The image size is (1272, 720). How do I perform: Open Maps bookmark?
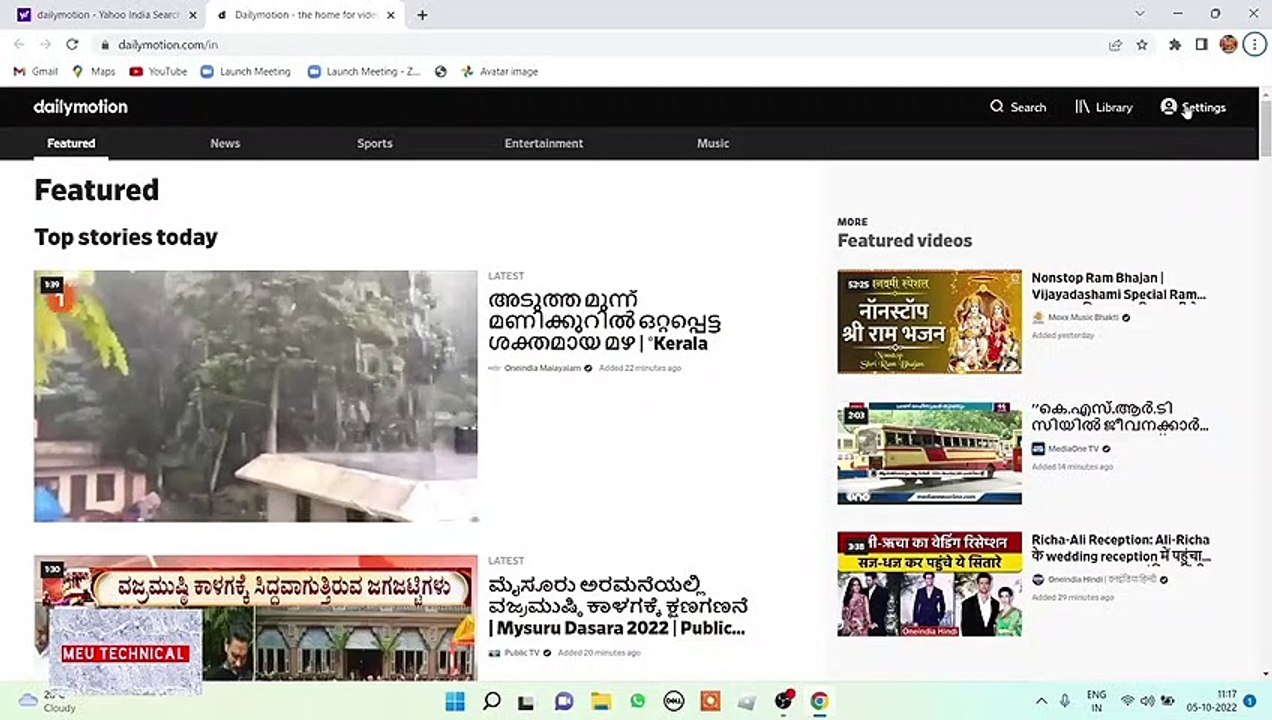tap(94, 72)
